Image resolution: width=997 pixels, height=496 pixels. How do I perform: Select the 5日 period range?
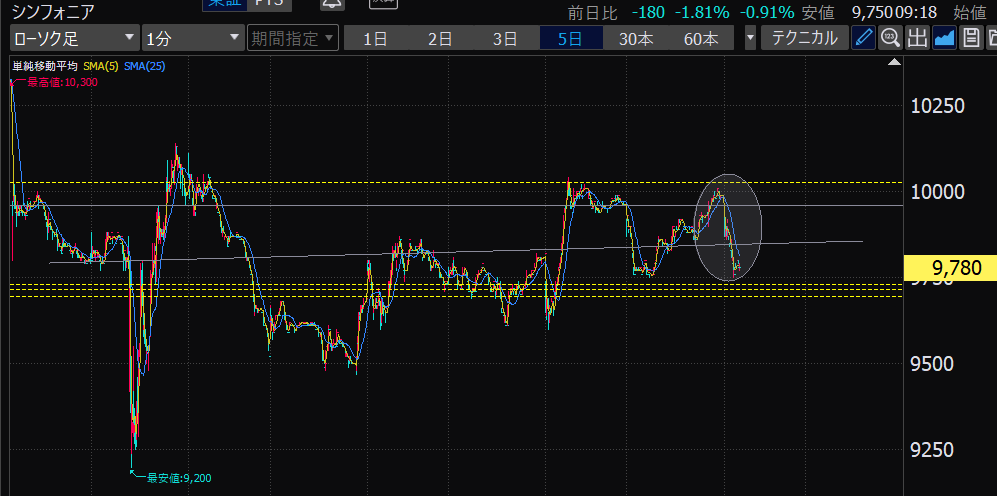(570, 39)
